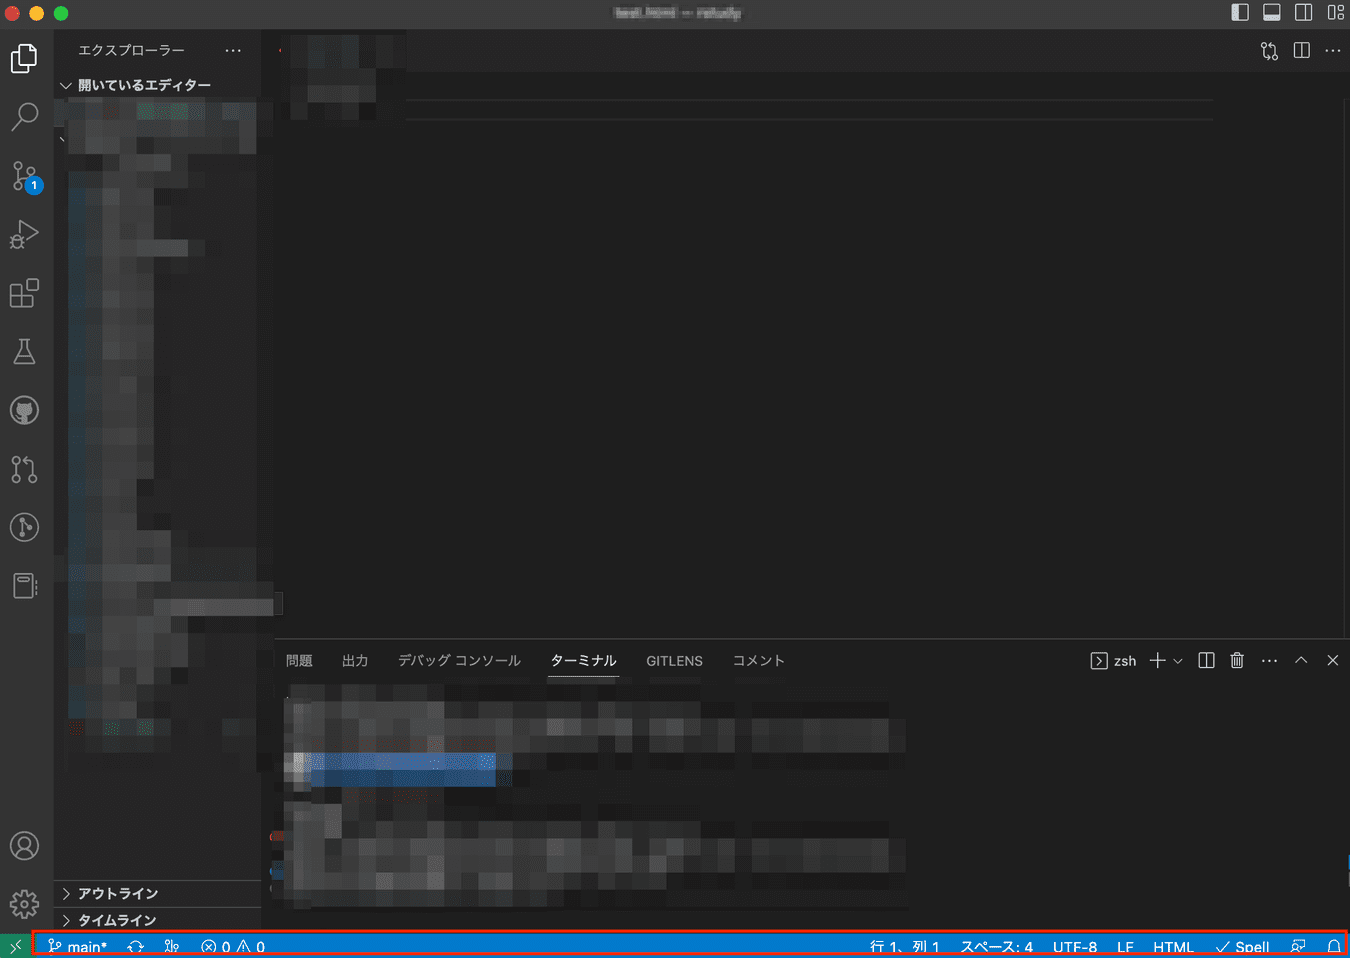Close the bottom panel with X
Viewport: 1350px width, 958px height.
(x=1333, y=660)
